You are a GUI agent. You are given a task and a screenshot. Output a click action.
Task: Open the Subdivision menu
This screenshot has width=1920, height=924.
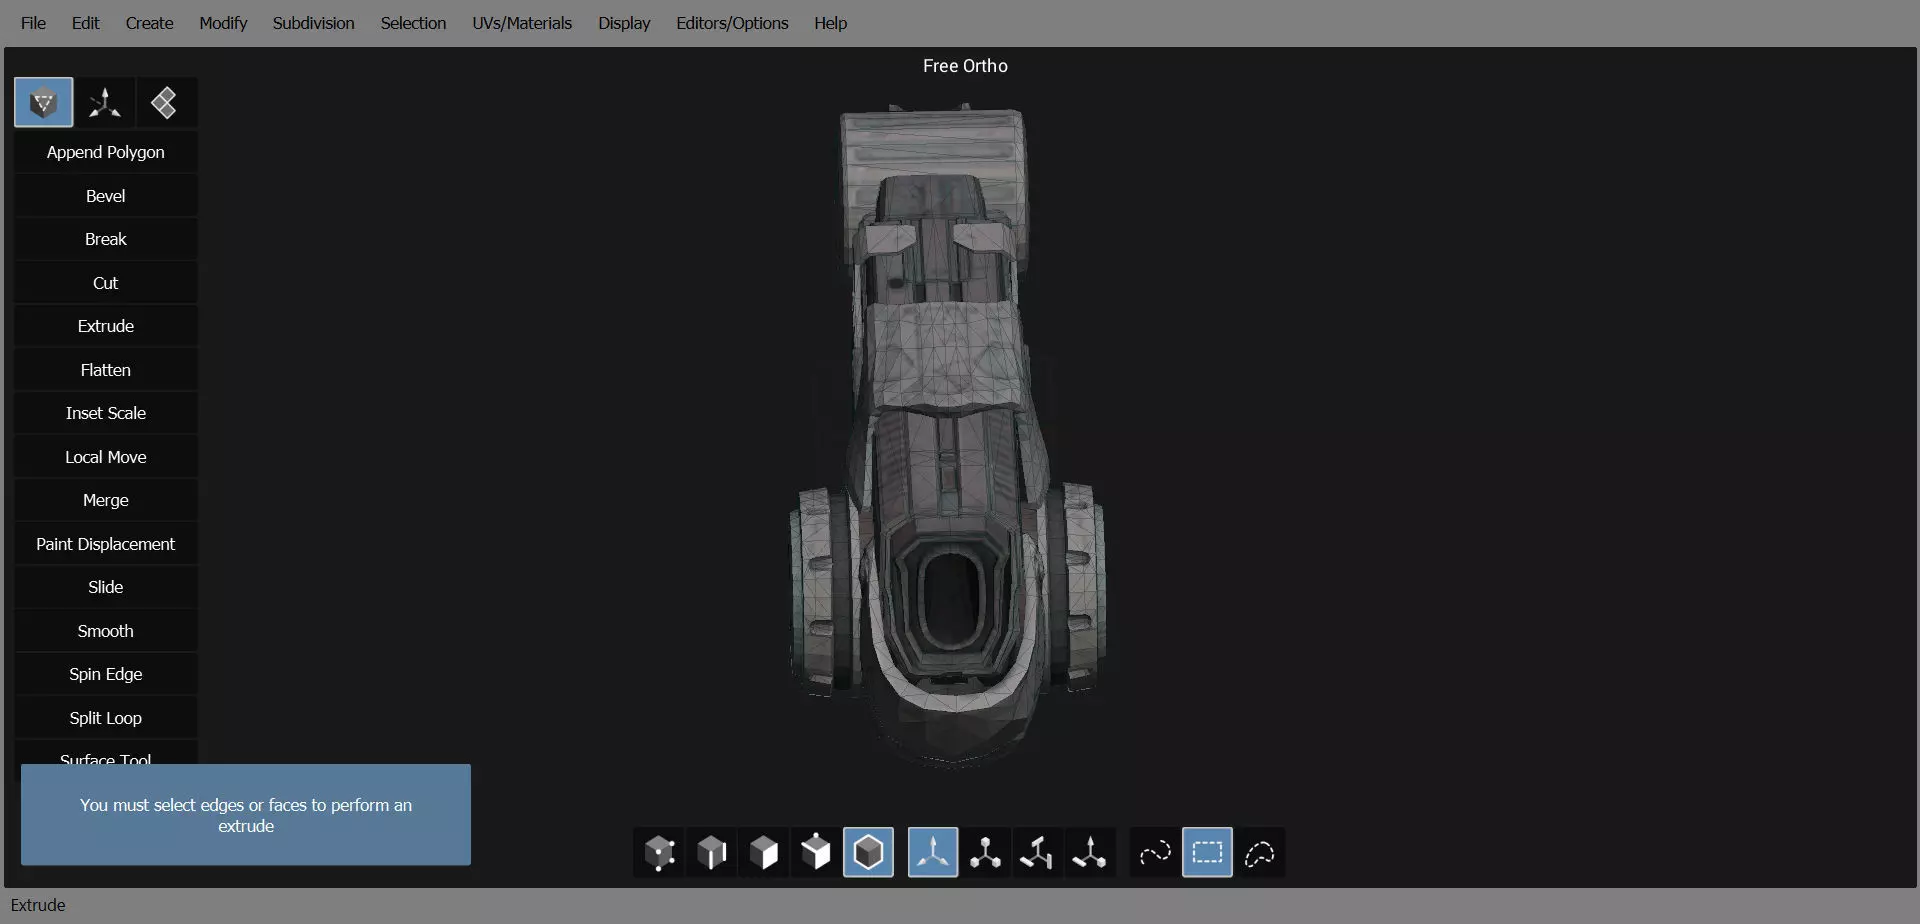click(x=313, y=23)
